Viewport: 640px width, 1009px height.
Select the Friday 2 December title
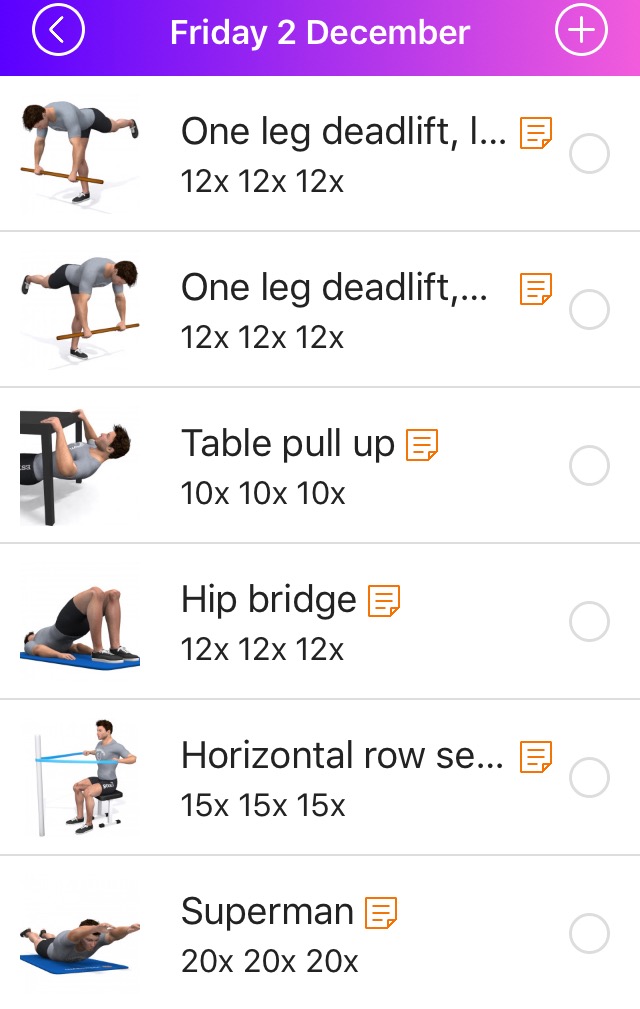[x=320, y=32]
